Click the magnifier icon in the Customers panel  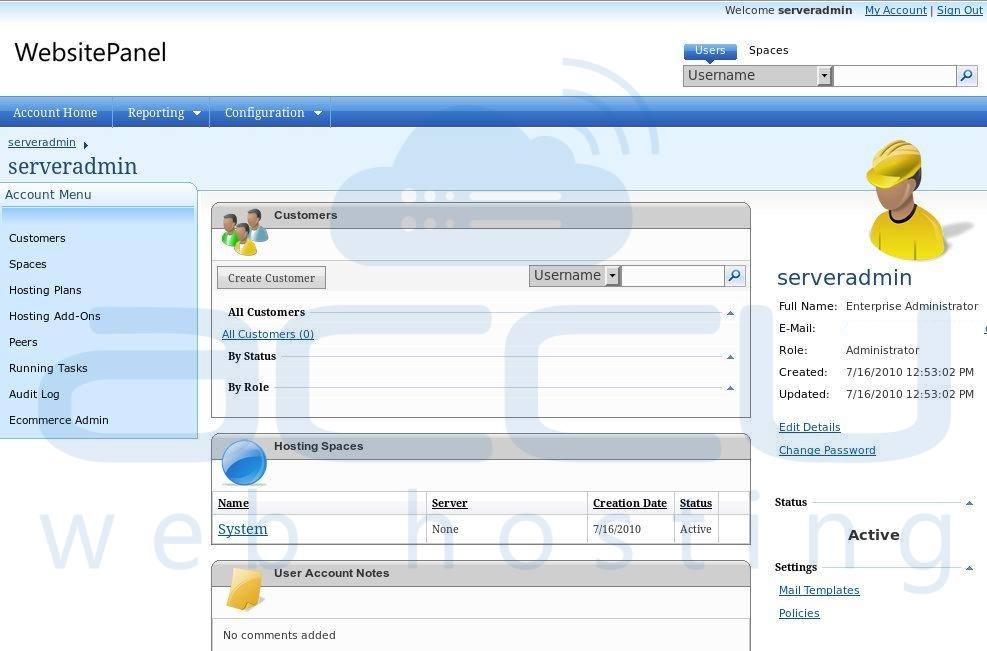pyautogui.click(x=735, y=275)
